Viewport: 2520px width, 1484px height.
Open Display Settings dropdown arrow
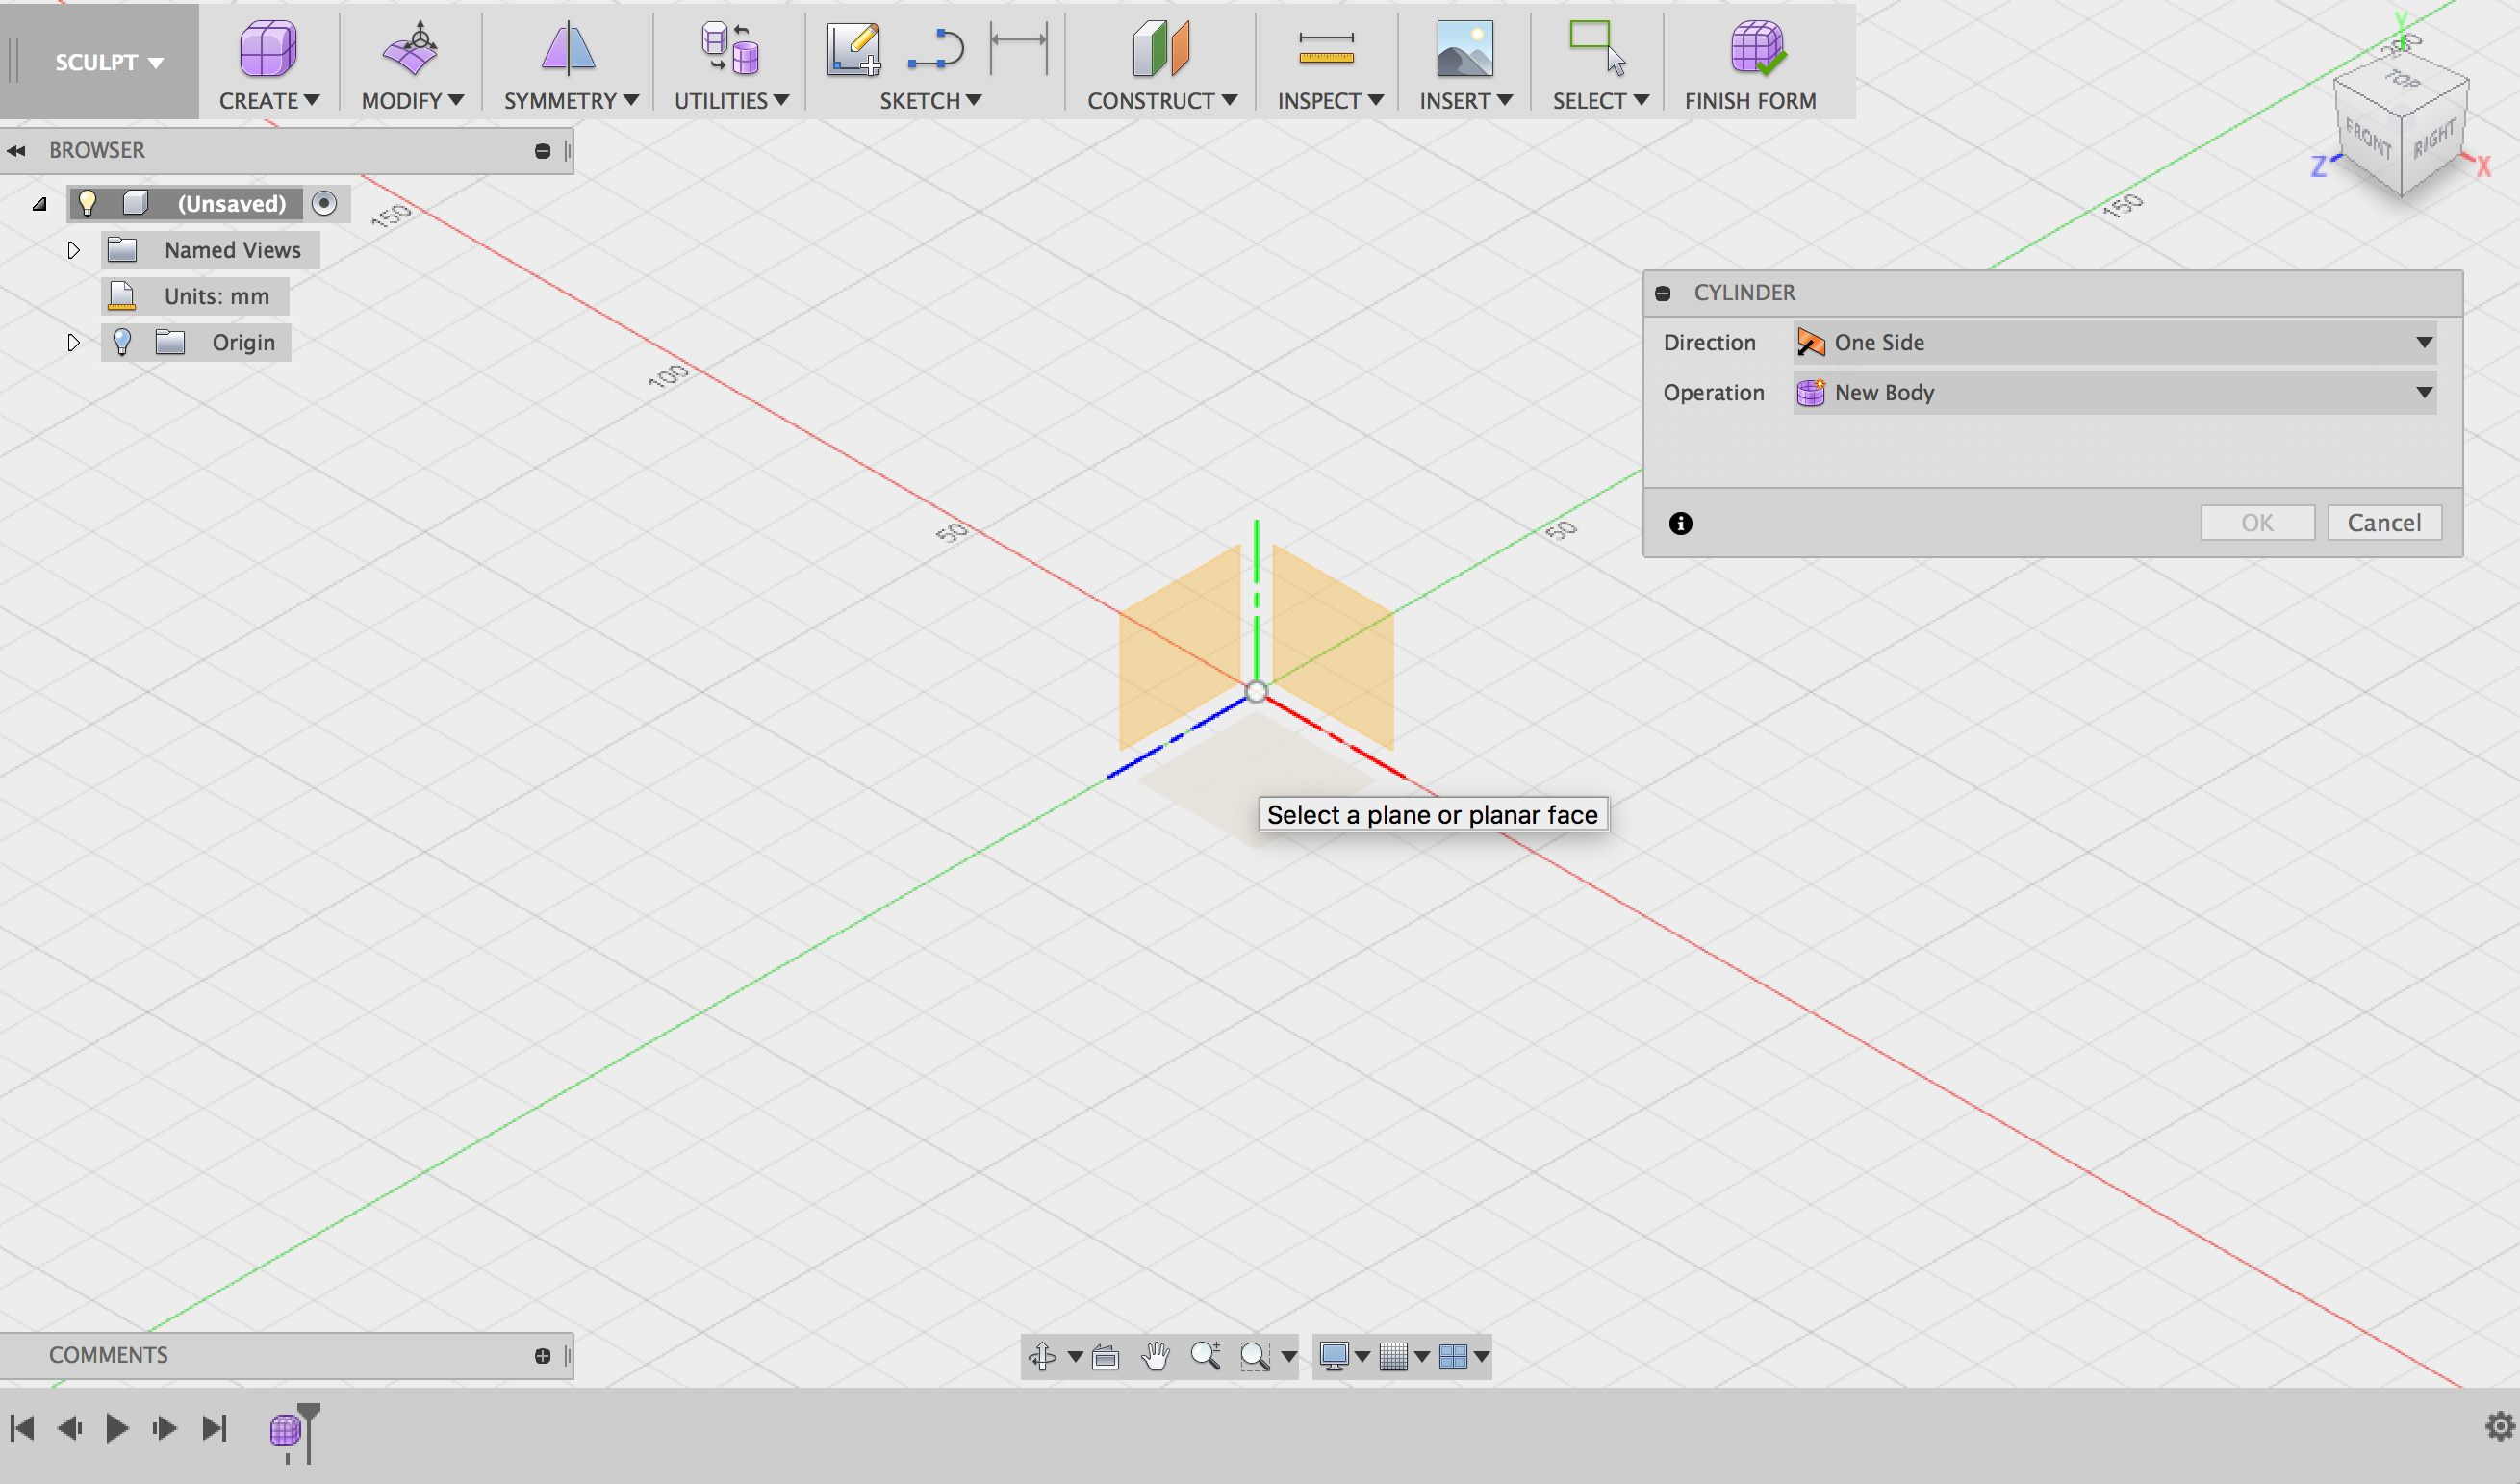(1362, 1357)
